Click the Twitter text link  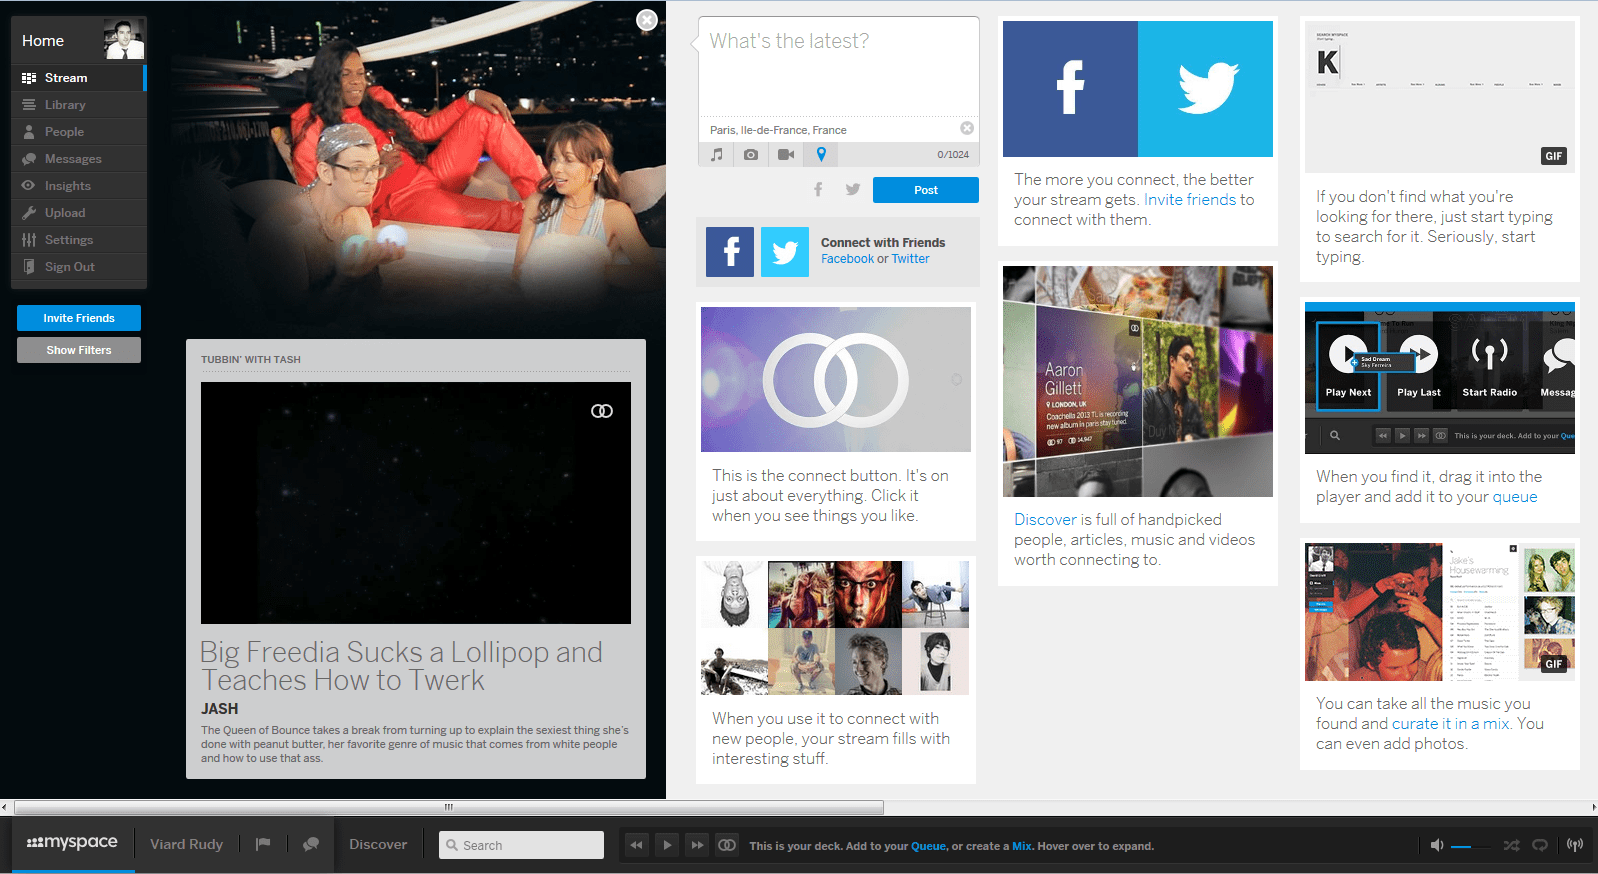coord(910,259)
